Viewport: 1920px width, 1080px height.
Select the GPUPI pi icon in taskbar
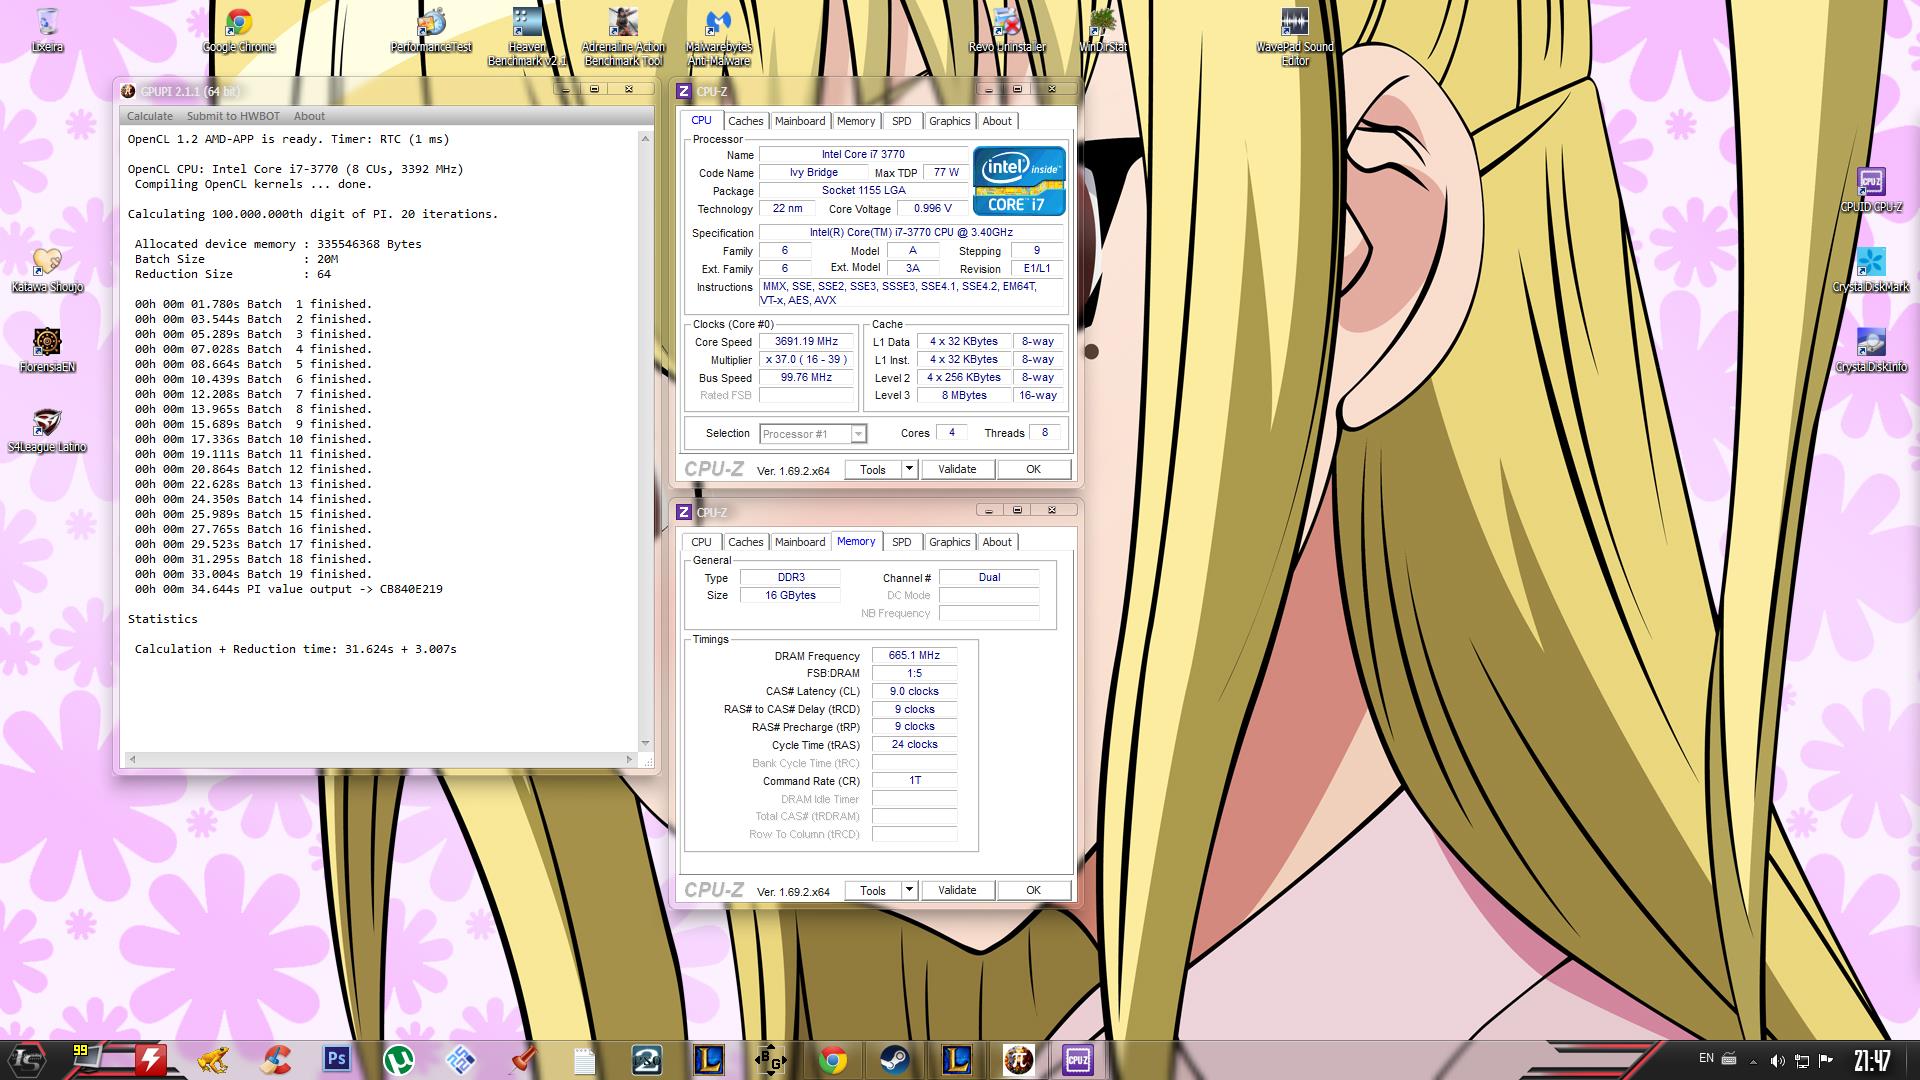pos(1019,1060)
